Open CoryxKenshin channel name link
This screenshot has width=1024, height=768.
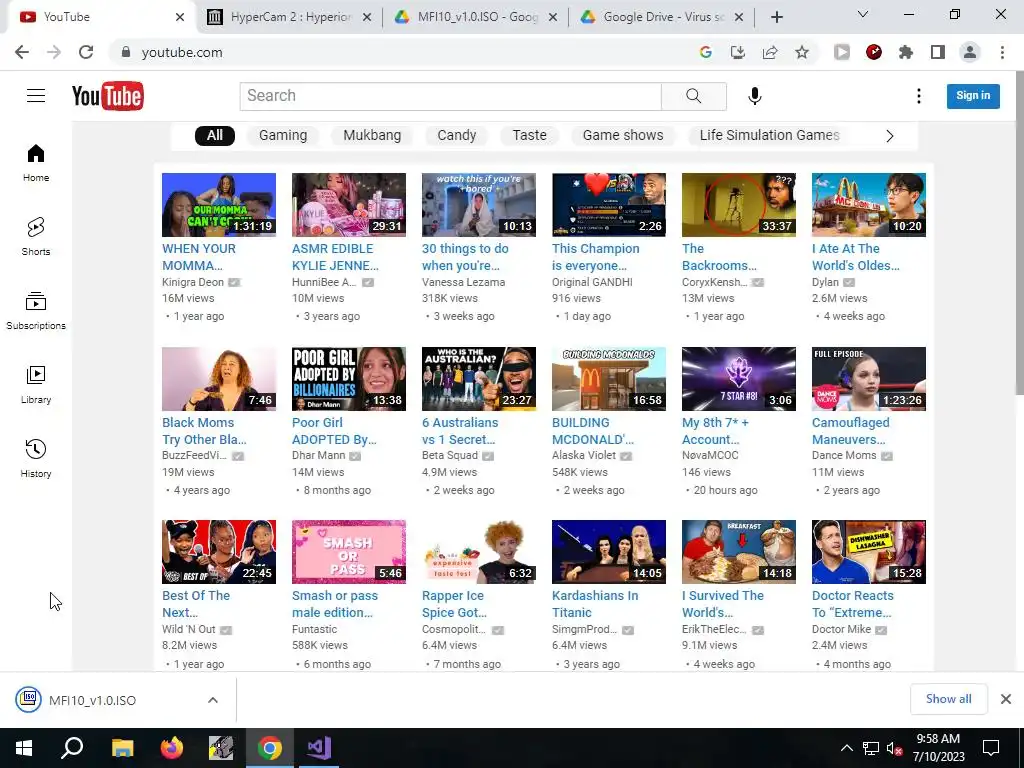pos(714,282)
